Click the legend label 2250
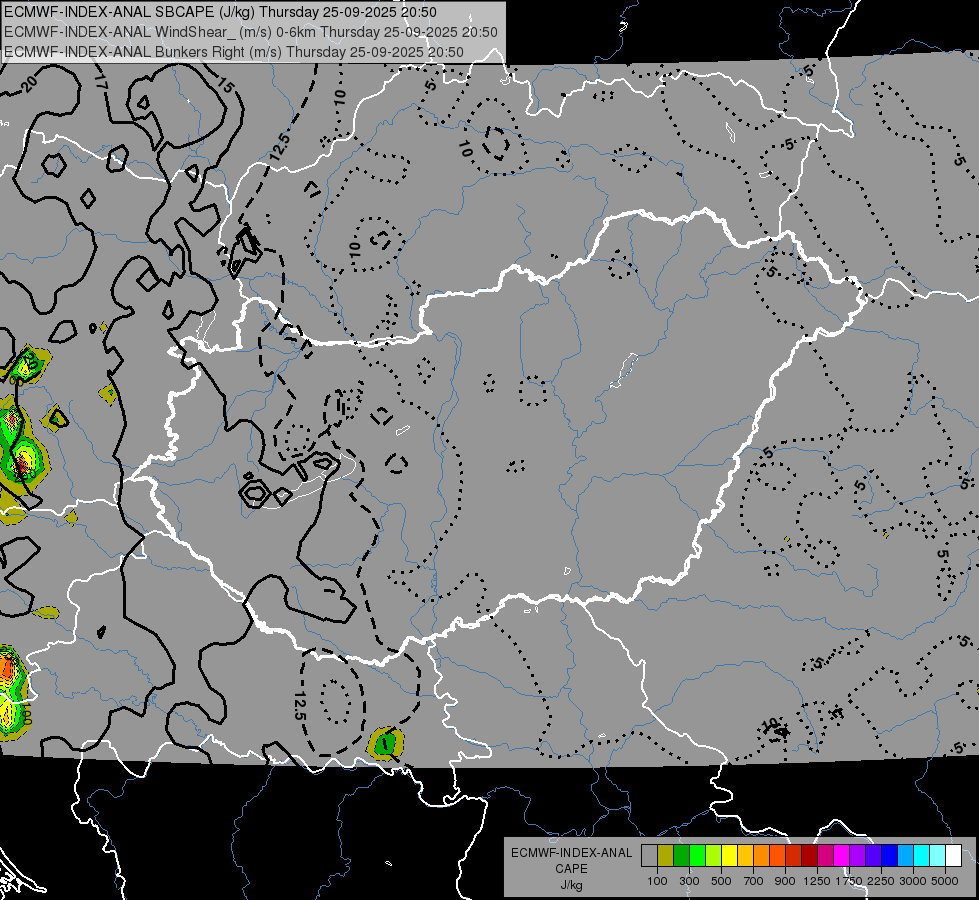Viewport: 979px width, 900px height. [x=881, y=881]
